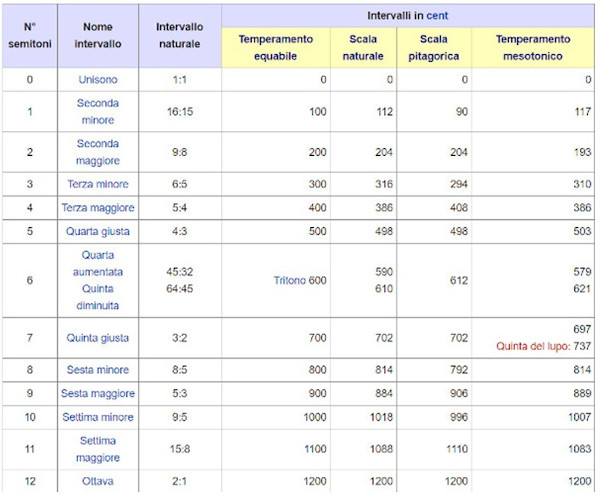Screen dimensions: 600x498
Task: Click the Settima minore link
Action: tap(105, 416)
